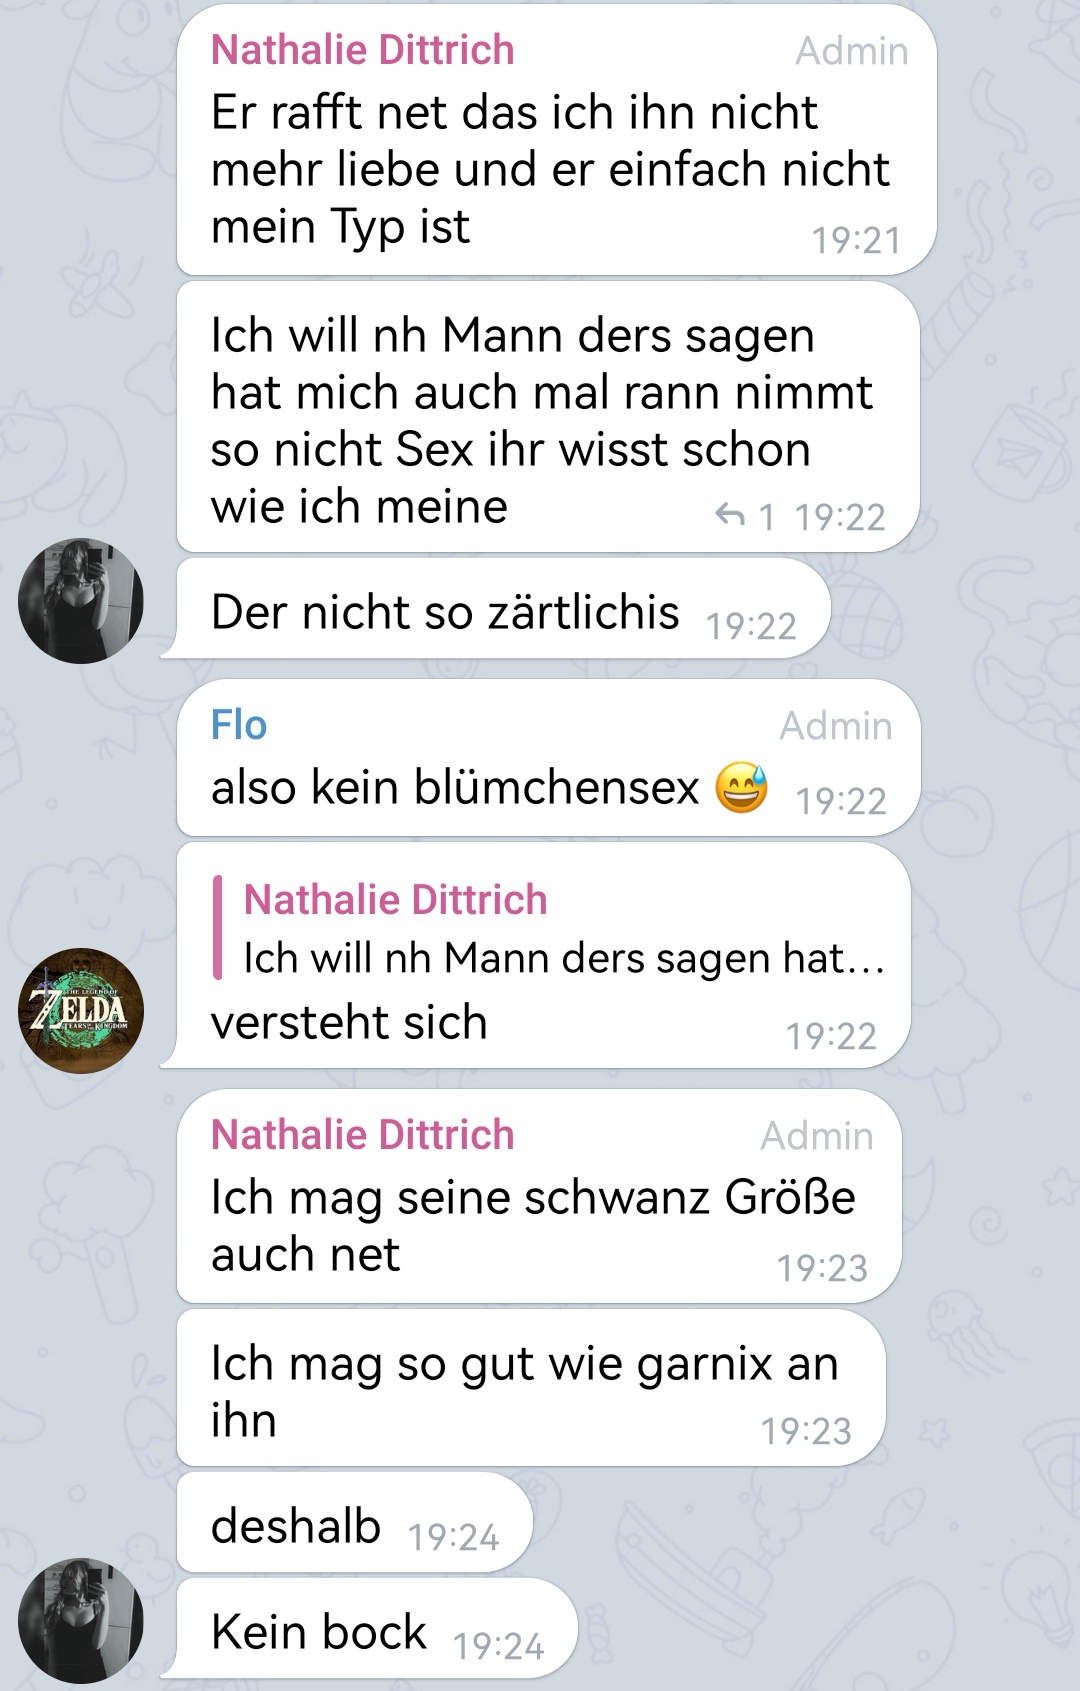Tap the avatar beside "Kein bock"
The image size is (1080, 1691).
[81, 1620]
